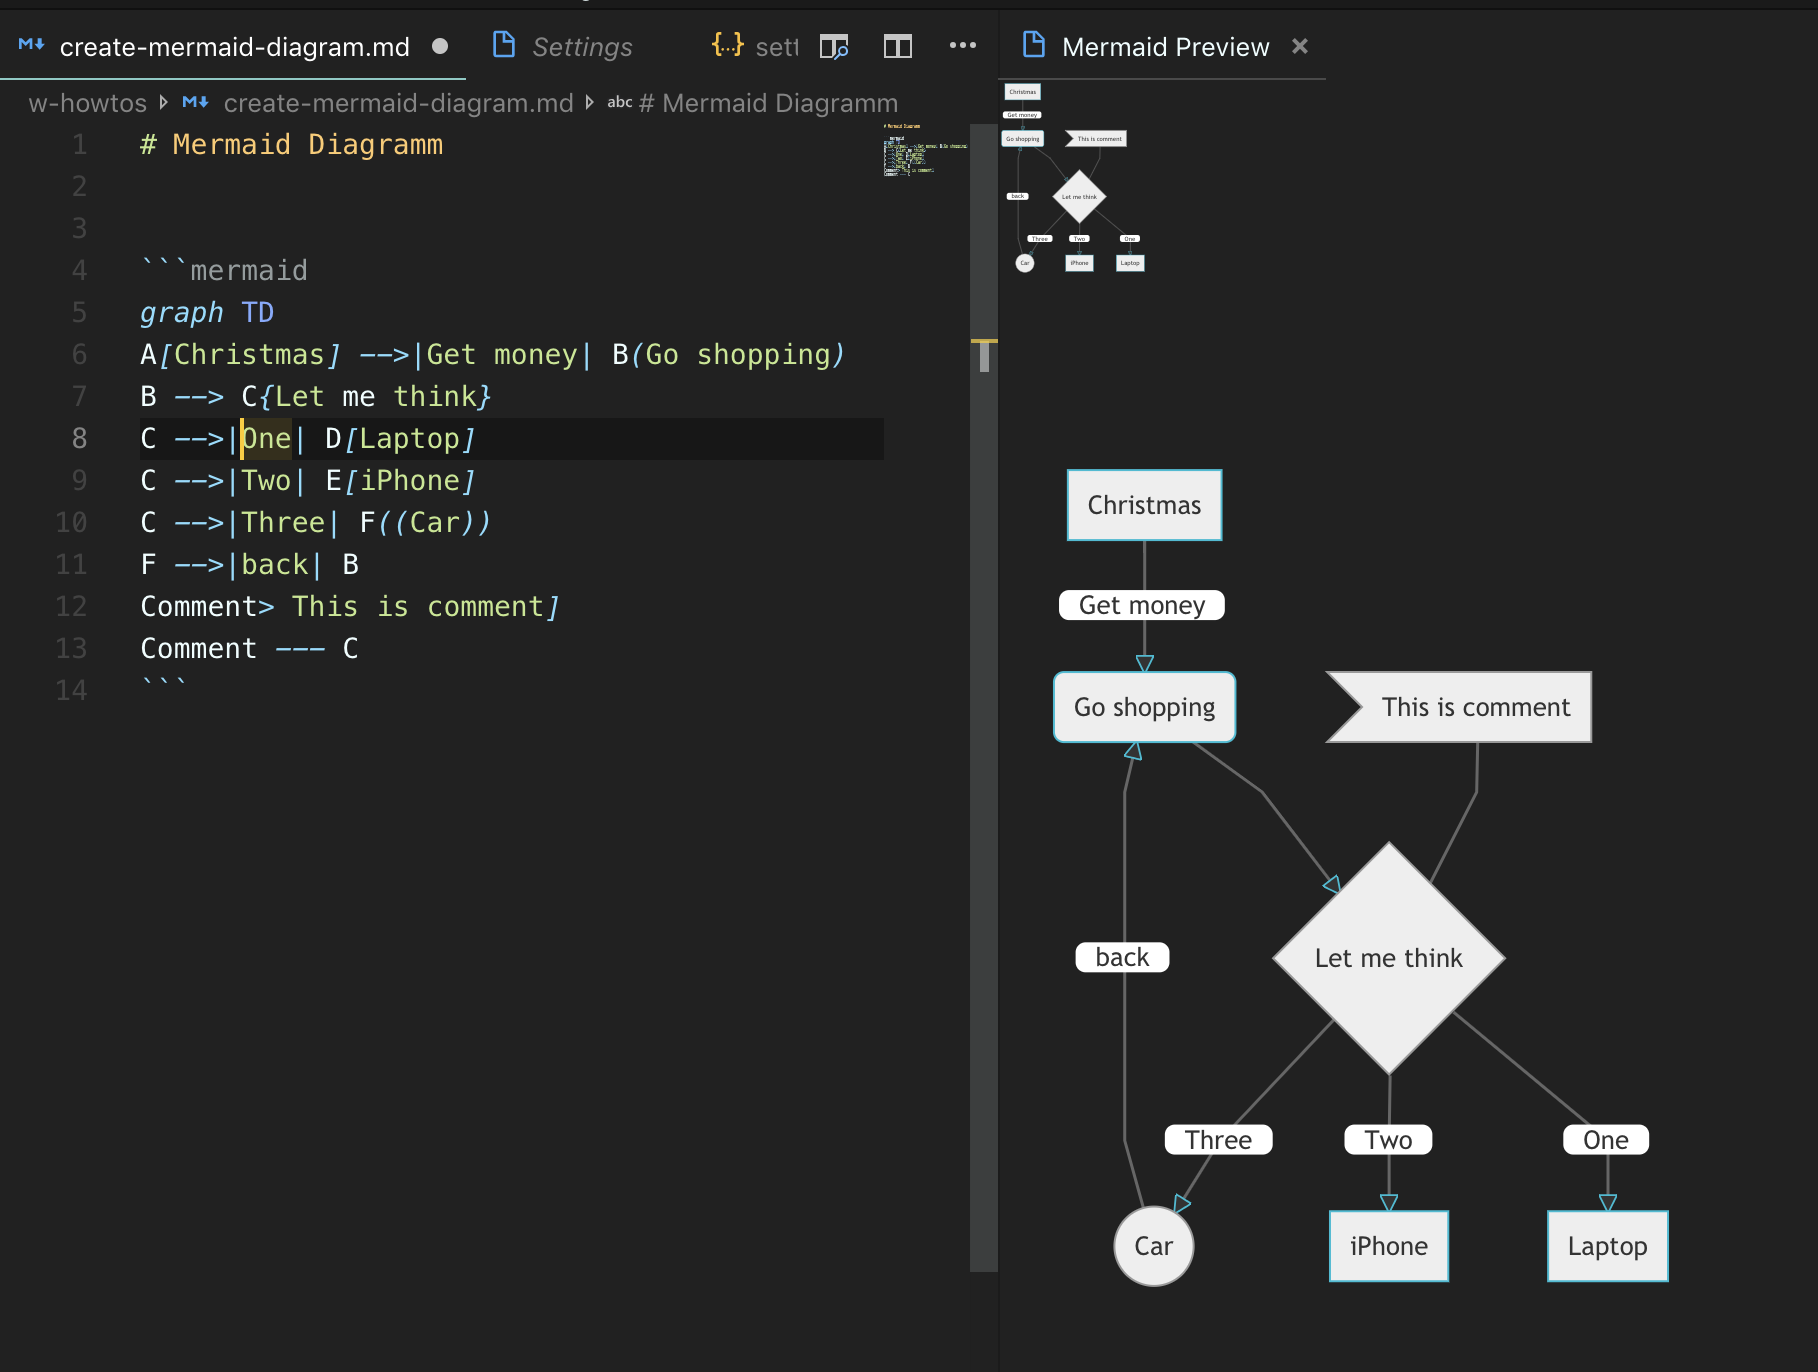The width and height of the screenshot is (1818, 1372).
Task: Click 'Get money' in code line 6
Action: [501, 355]
